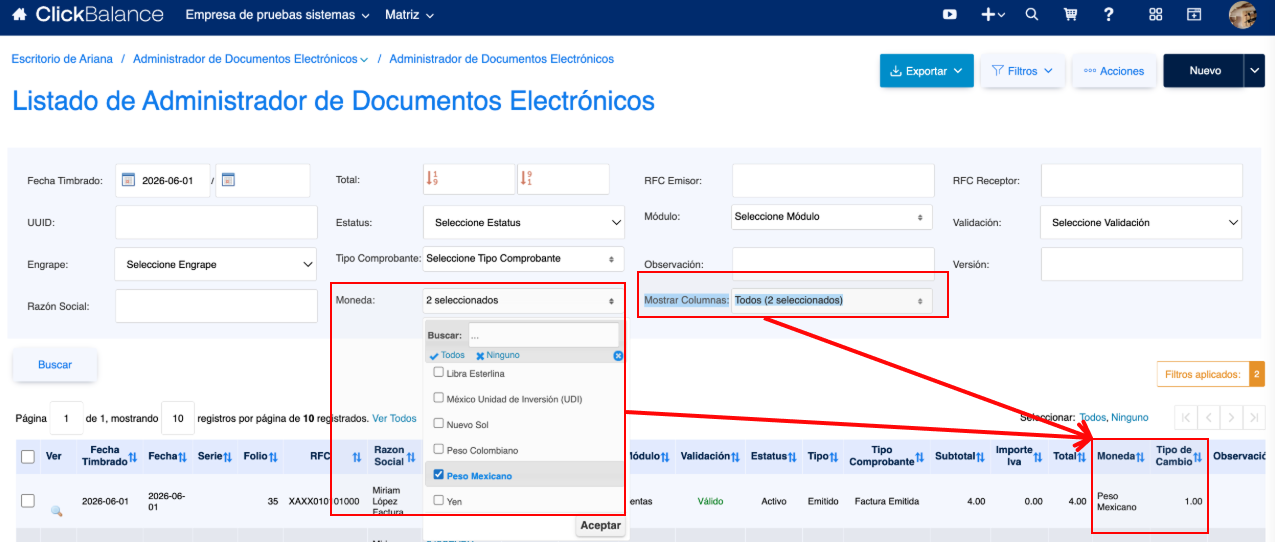Open Empresa de pruebas sistemas menu

tap(277, 16)
